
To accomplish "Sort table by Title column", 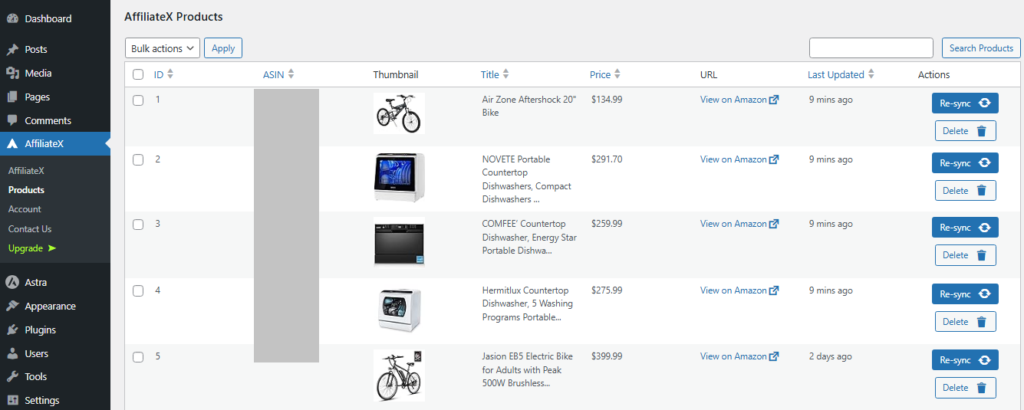I will tap(494, 74).
